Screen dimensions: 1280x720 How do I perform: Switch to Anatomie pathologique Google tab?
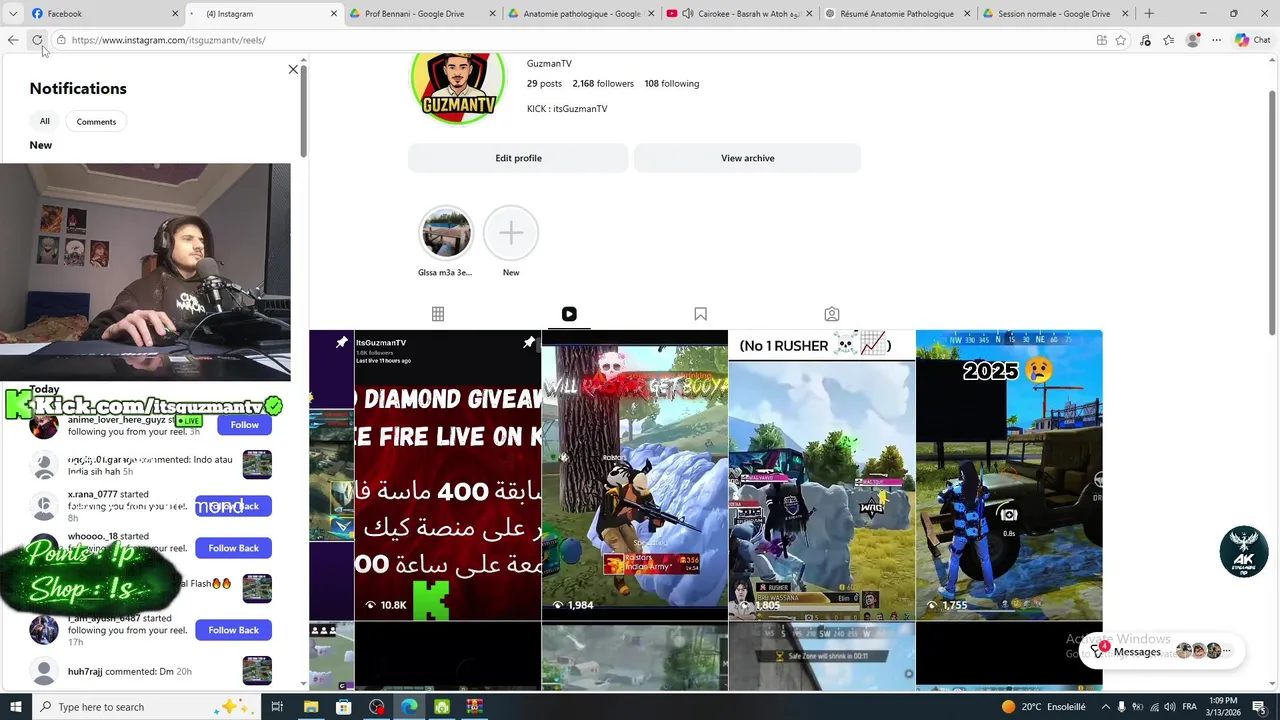tap(580, 14)
